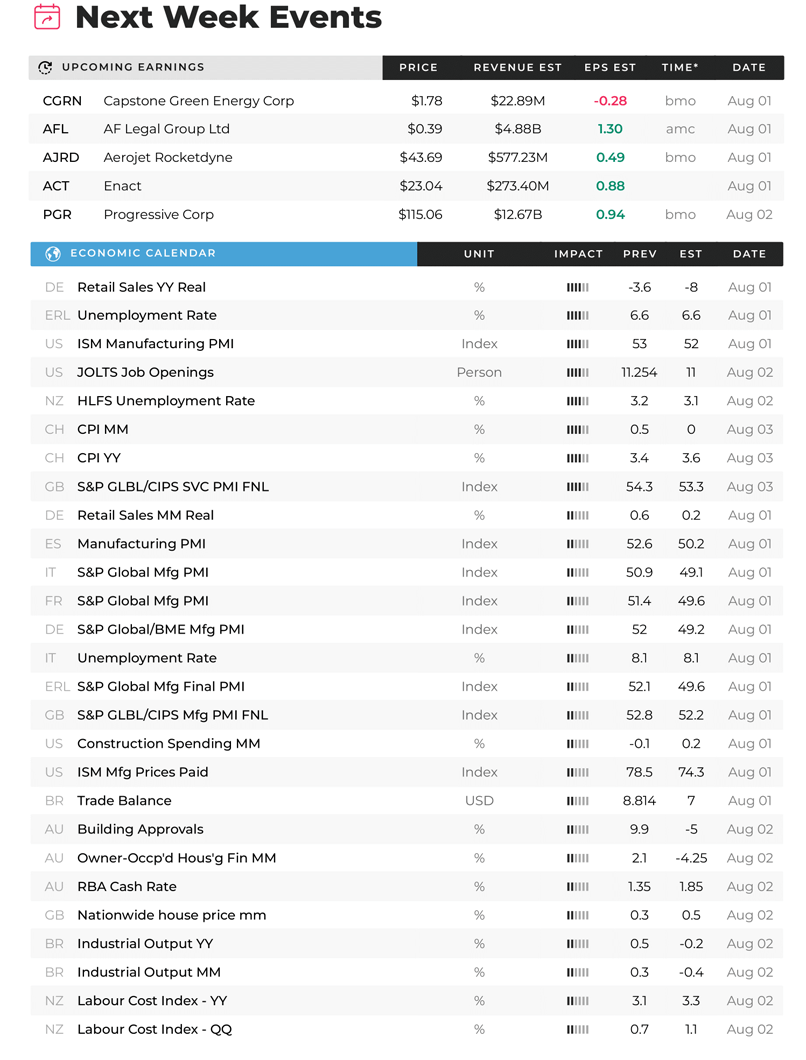Select the S&P GLBL/CIPS Mfg PMI FNL row name
Viewport: 806px width, 1060px height.
[x=172, y=715]
